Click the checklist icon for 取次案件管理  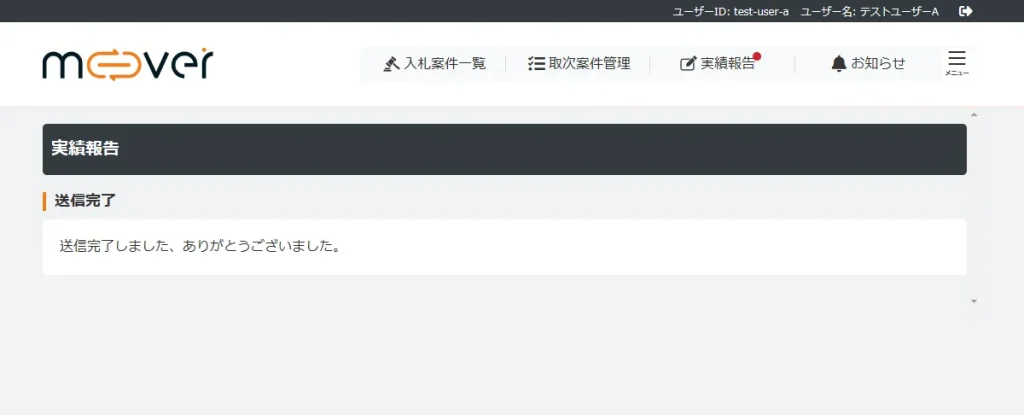point(536,64)
